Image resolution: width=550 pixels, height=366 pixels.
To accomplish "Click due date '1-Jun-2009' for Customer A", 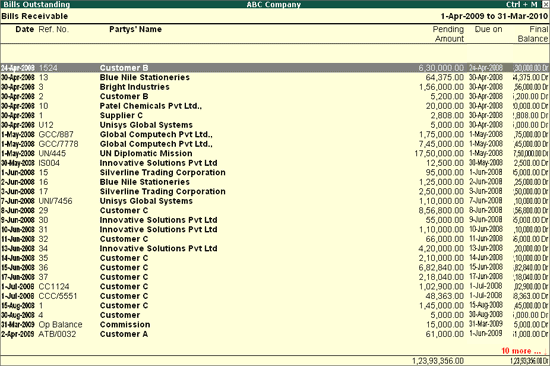I will coord(486,333).
